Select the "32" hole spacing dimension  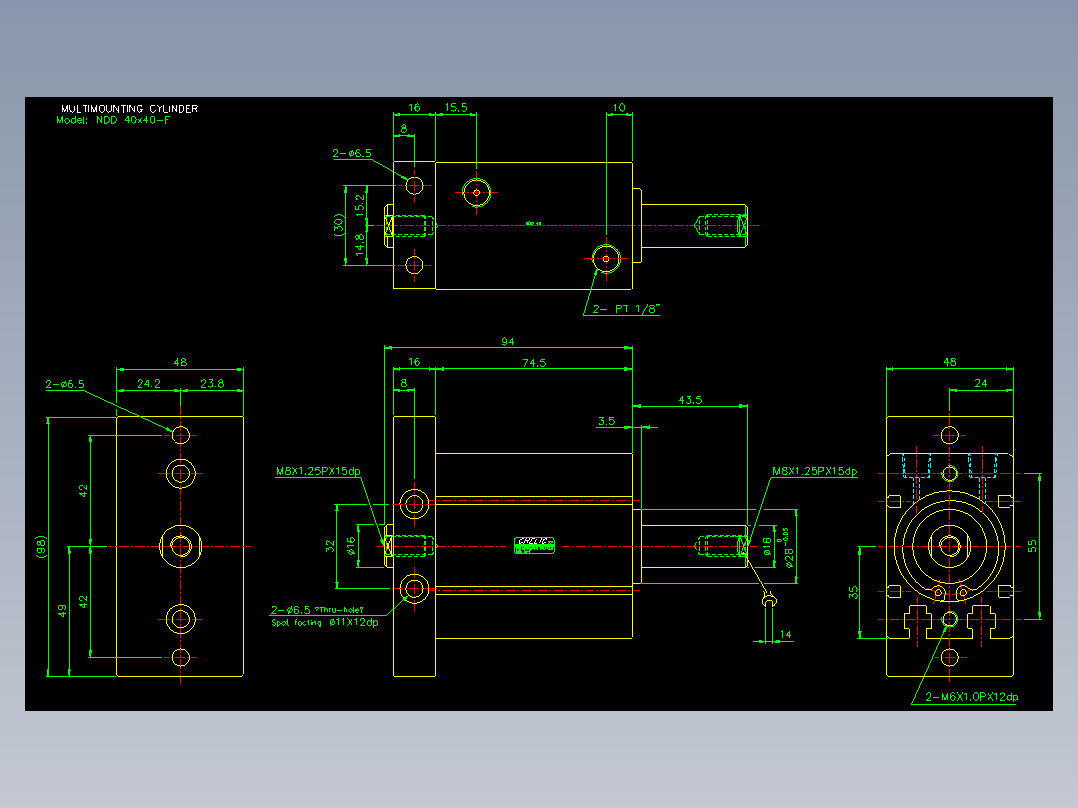click(x=330, y=546)
